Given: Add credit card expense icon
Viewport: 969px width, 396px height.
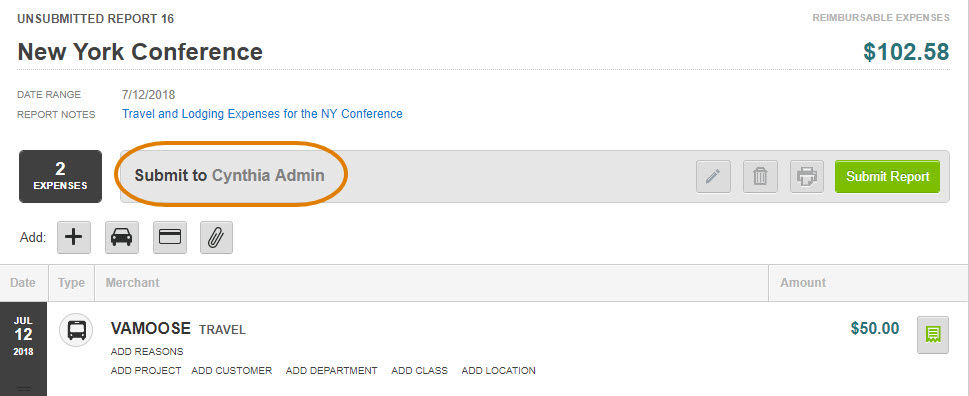Looking at the screenshot, I should pos(169,237).
